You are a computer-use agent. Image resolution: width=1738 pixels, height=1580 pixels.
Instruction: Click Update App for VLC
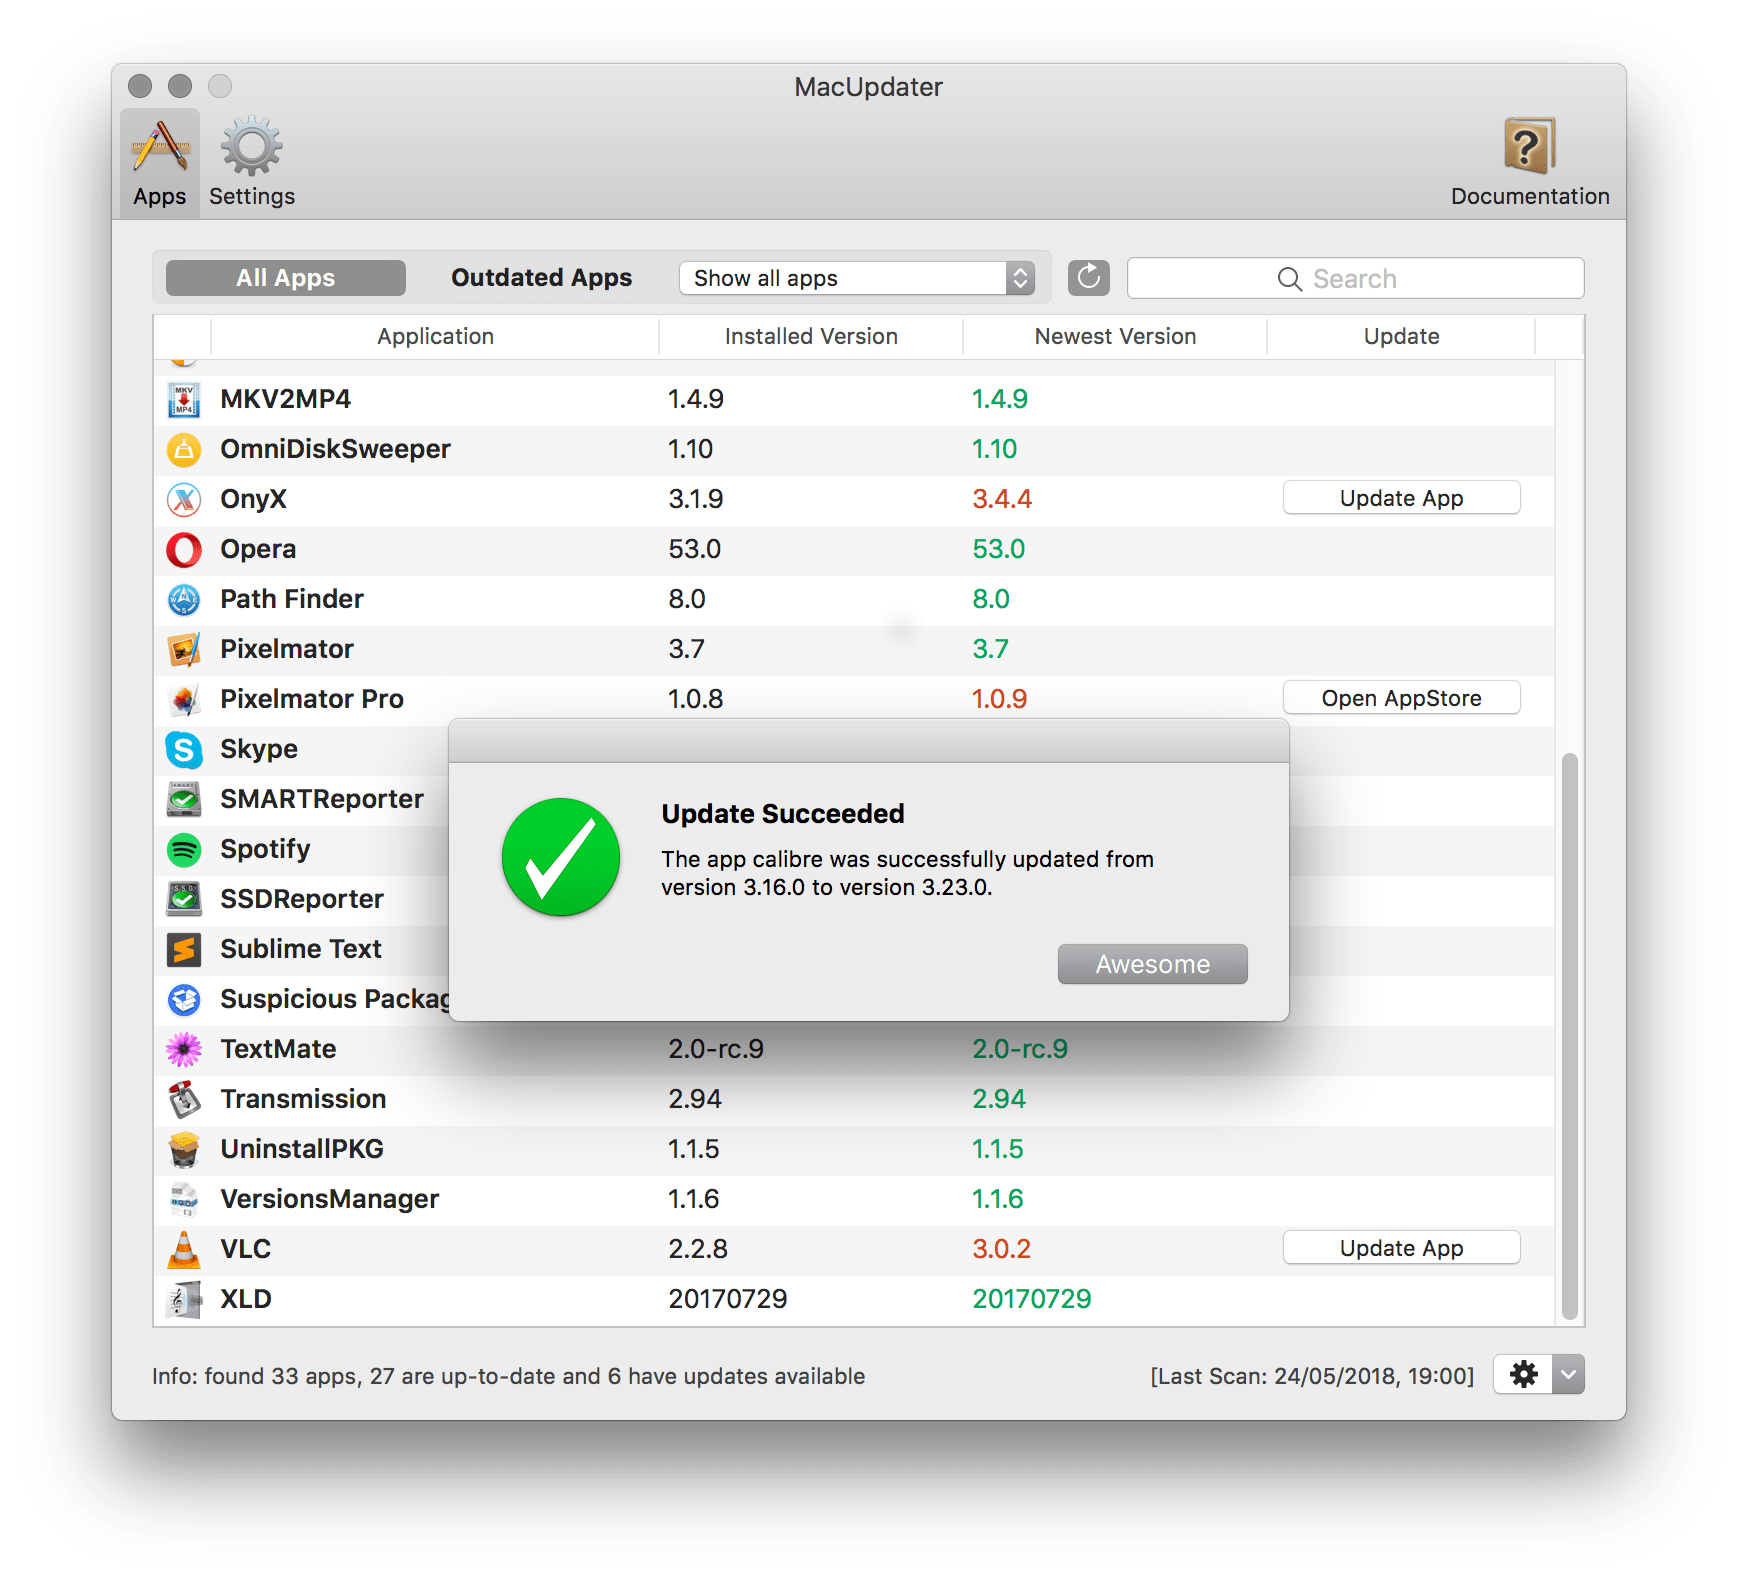click(x=1401, y=1247)
